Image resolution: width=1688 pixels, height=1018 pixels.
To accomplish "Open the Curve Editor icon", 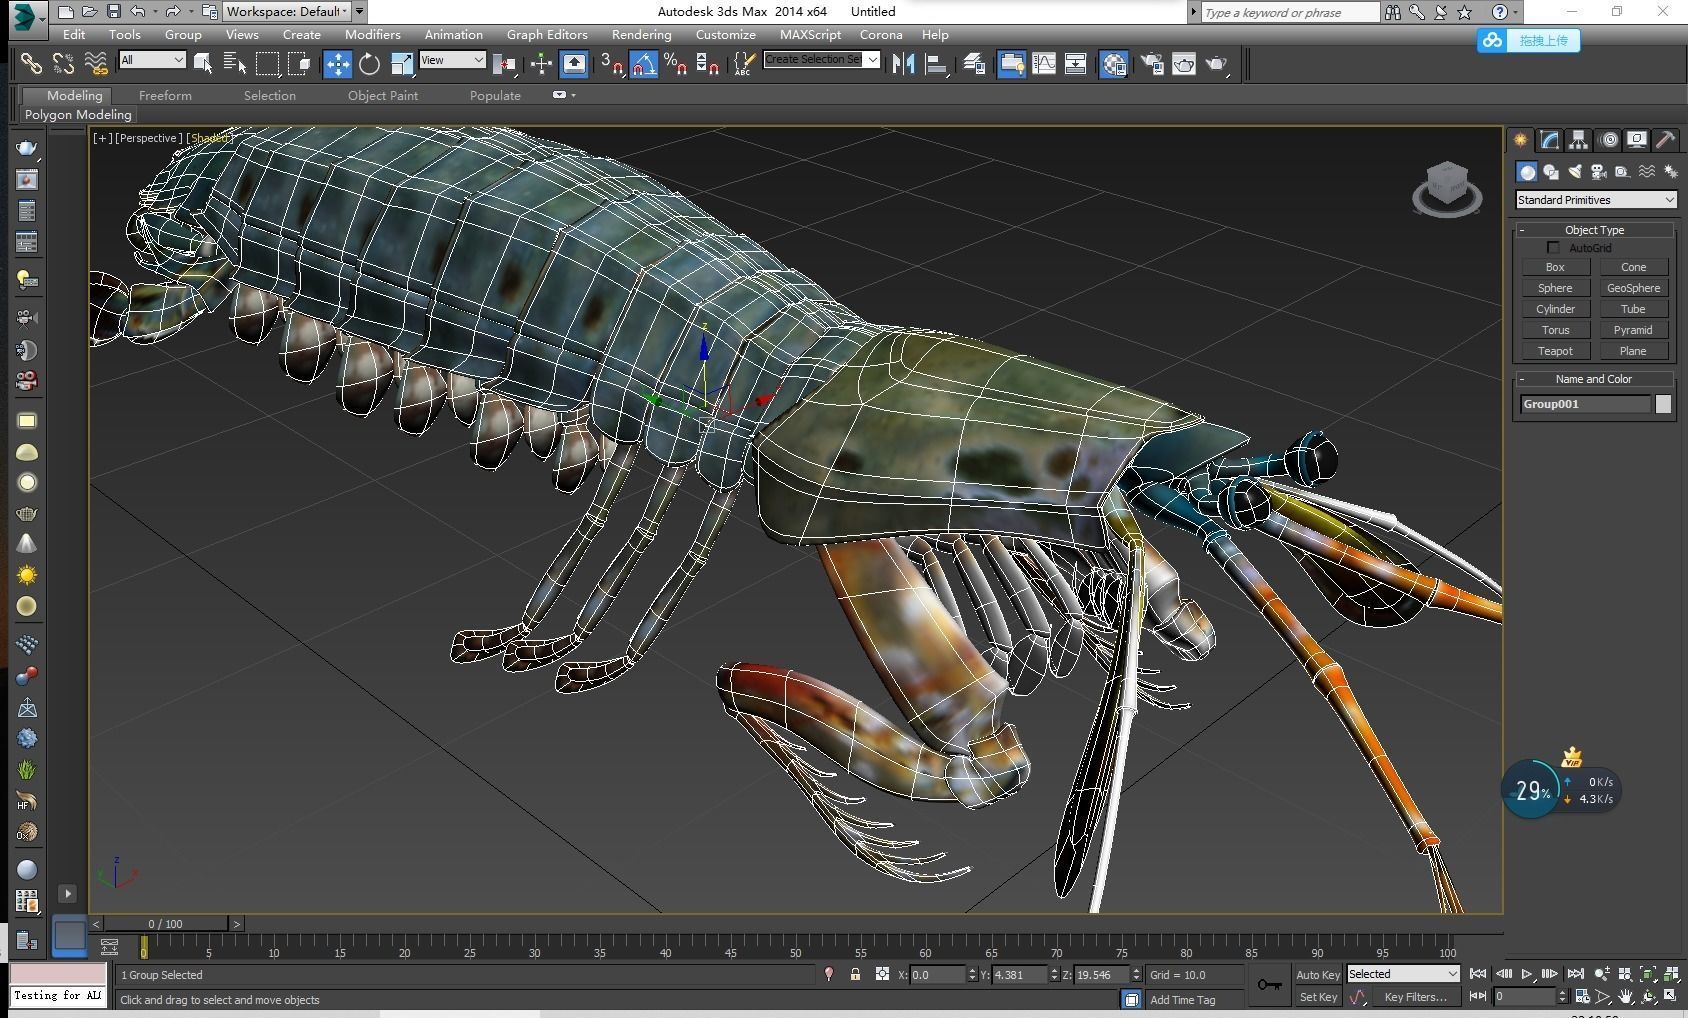I will pyautogui.click(x=1043, y=64).
